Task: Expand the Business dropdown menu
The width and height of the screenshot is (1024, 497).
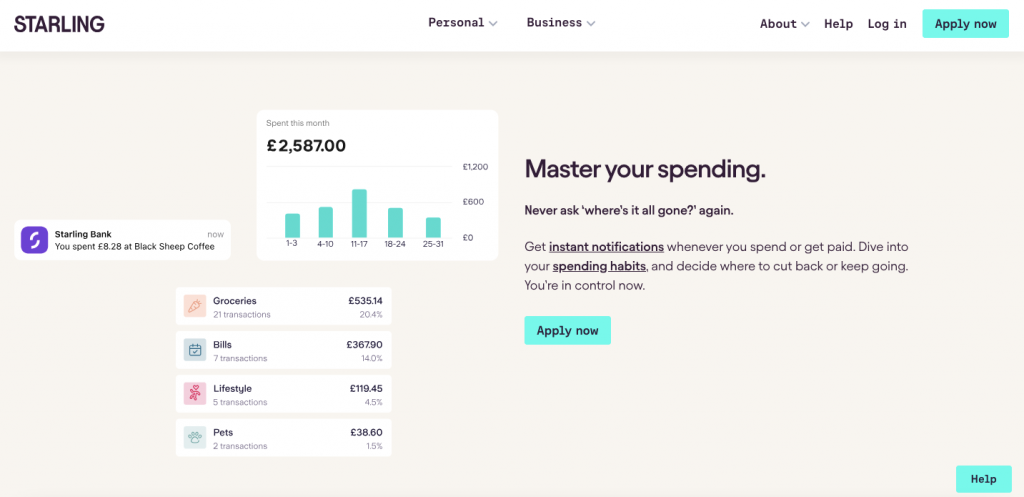Action: click(x=560, y=23)
